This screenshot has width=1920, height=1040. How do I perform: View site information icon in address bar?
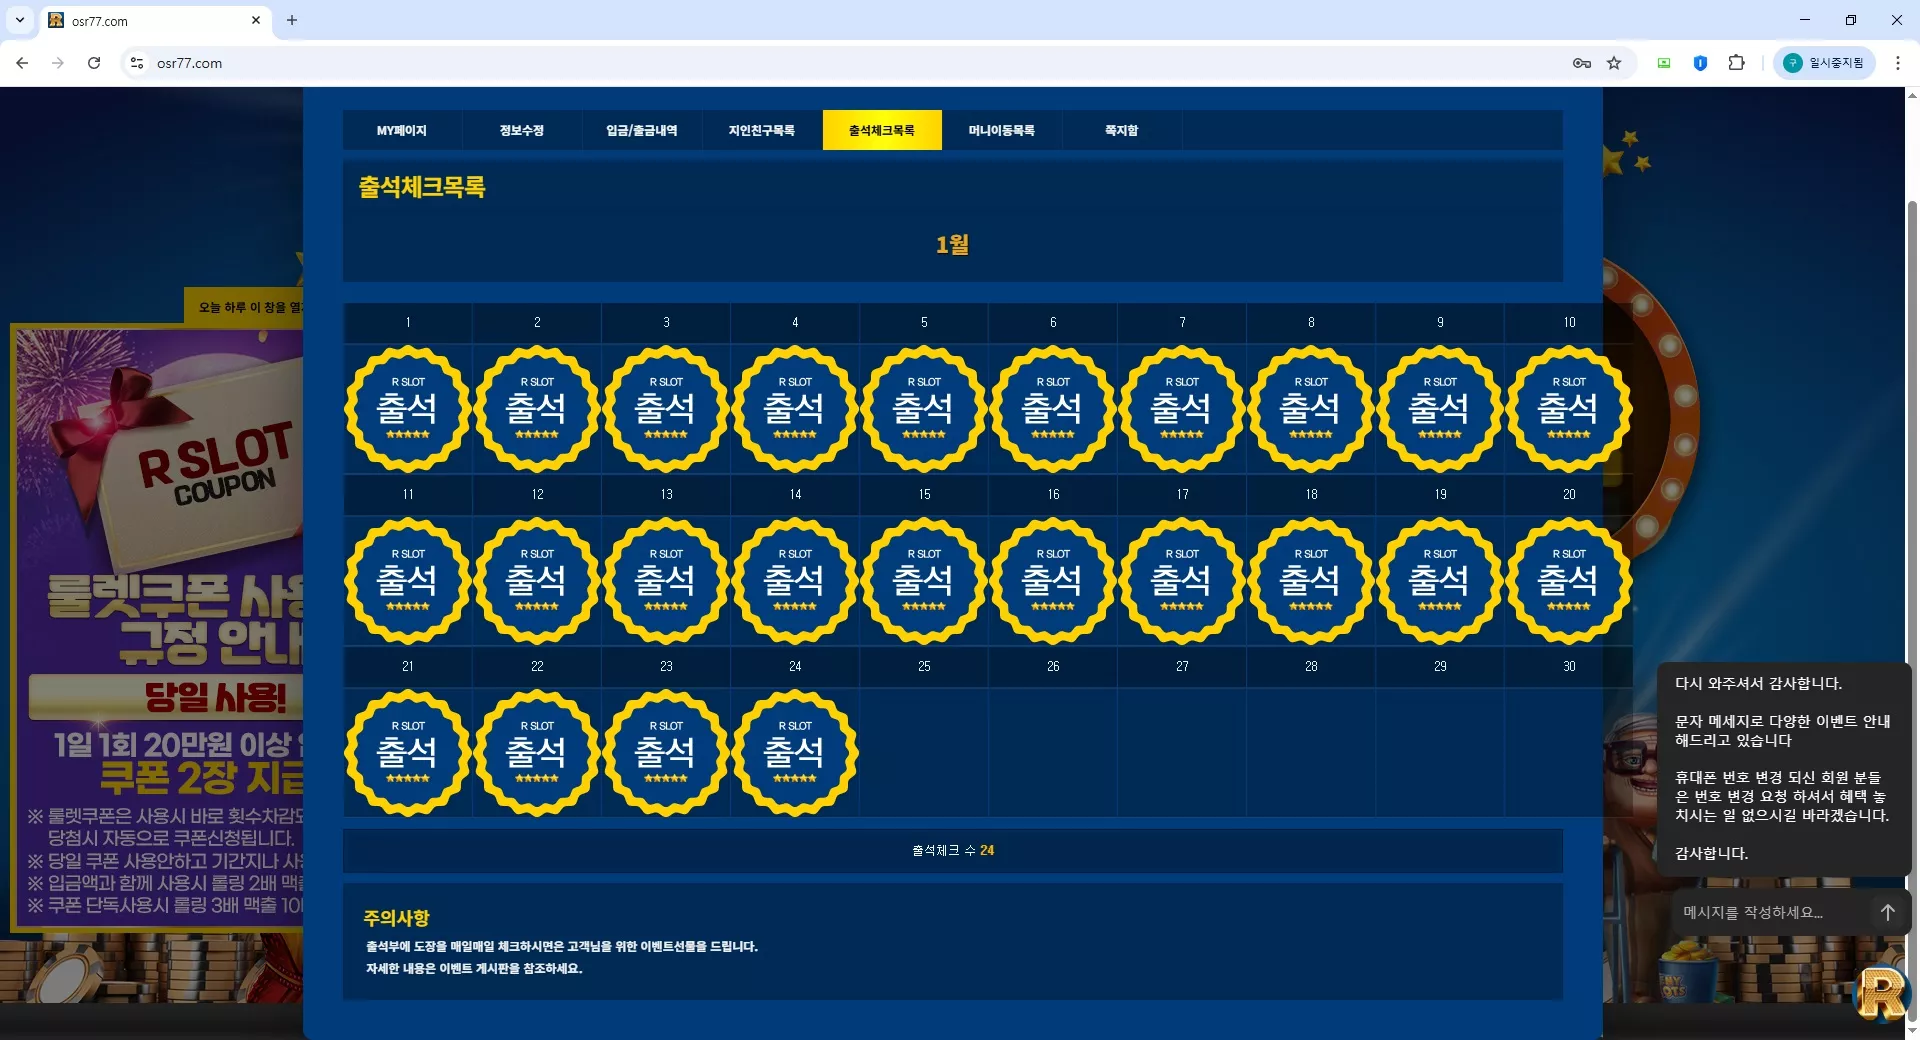137,63
